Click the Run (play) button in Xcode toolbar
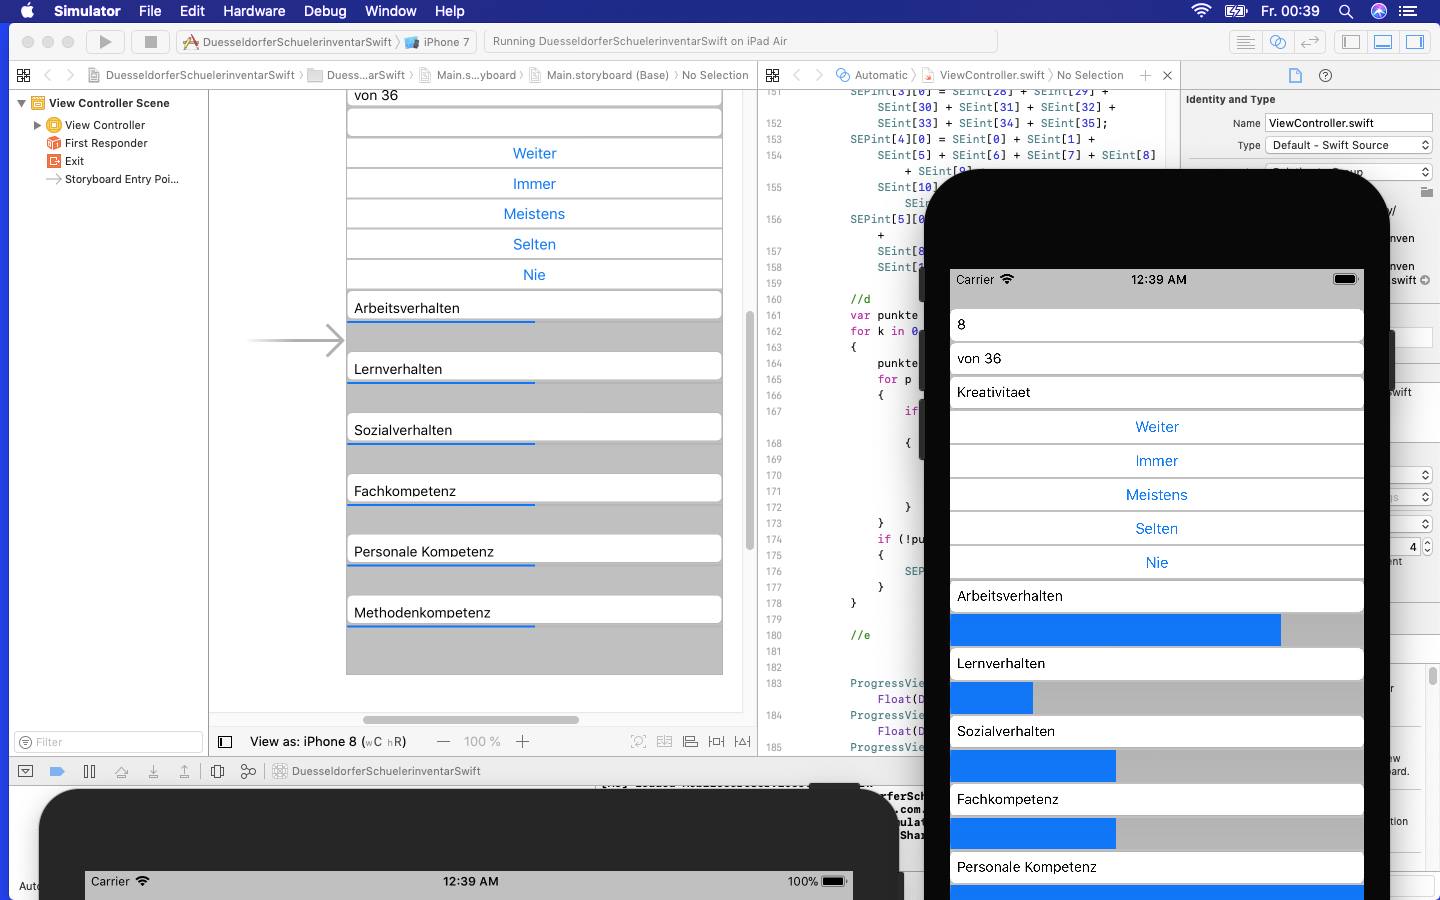The image size is (1440, 900). coord(104,42)
